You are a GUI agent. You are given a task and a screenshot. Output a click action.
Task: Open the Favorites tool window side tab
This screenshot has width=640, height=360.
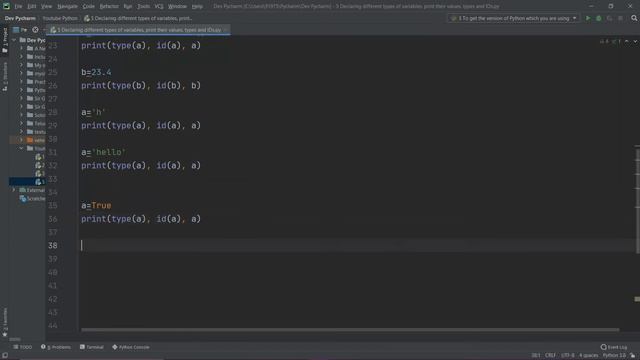(x=5, y=322)
